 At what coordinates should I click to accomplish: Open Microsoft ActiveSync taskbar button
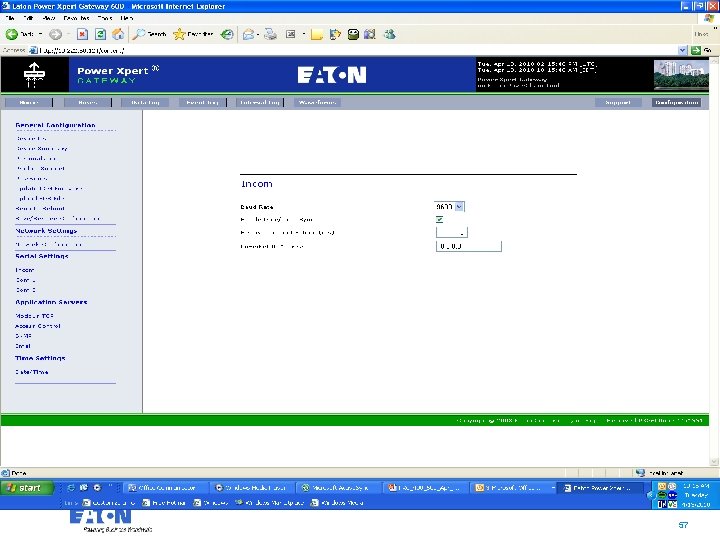[338, 488]
